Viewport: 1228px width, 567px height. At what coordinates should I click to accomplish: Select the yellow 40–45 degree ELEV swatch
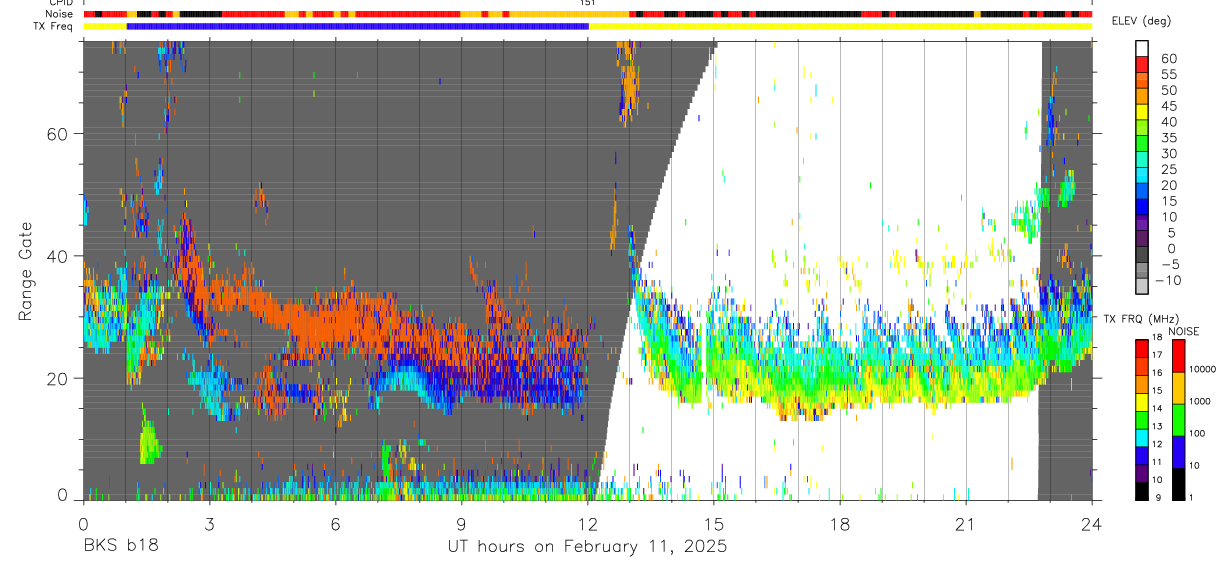[x=1142, y=113]
